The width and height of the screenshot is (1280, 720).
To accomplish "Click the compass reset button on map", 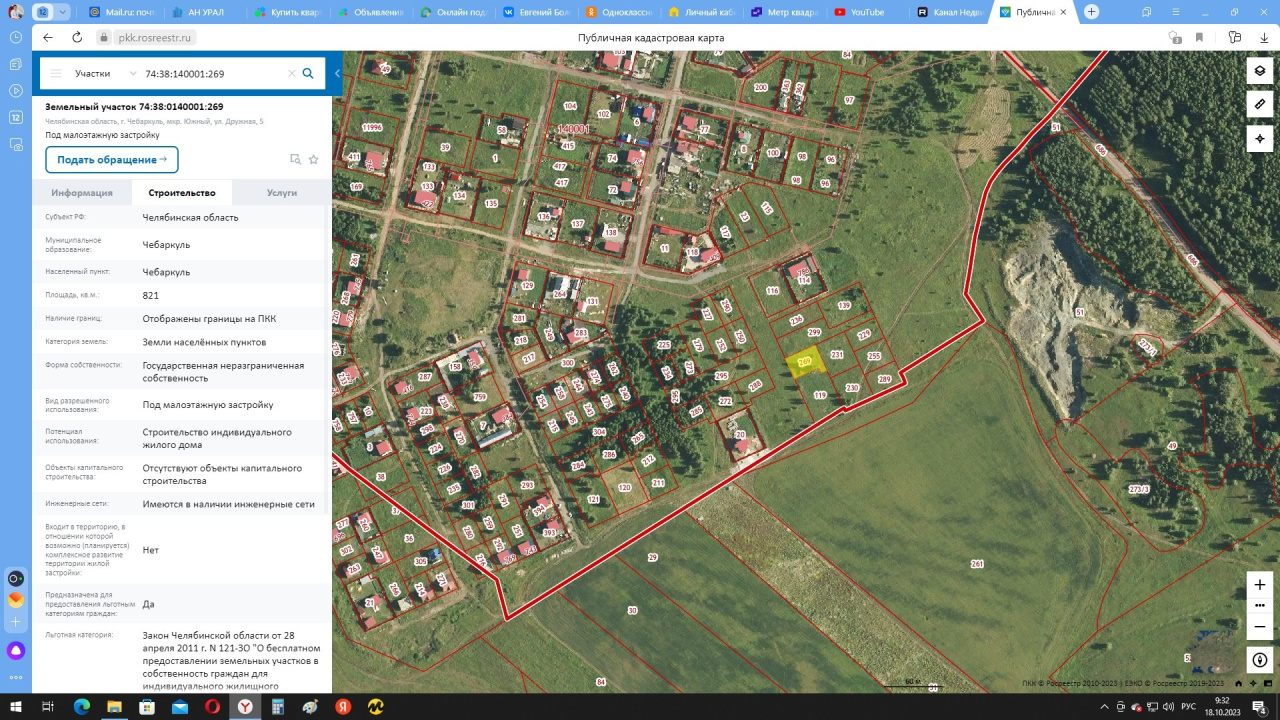I will pos(1259,660).
